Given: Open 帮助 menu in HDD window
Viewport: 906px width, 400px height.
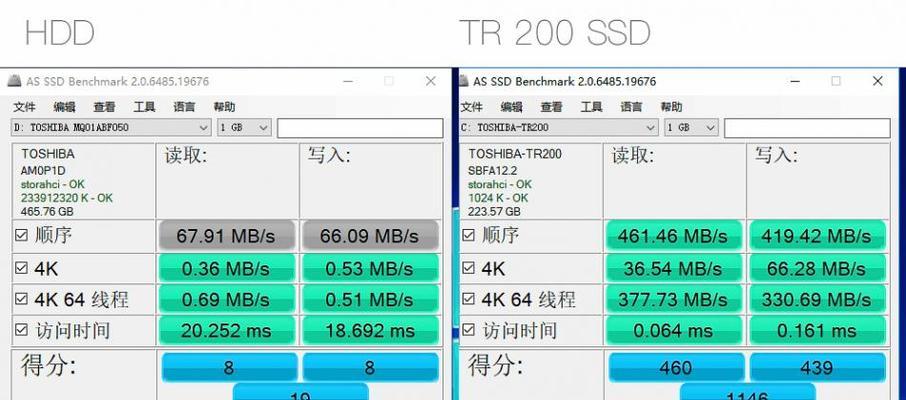Looking at the screenshot, I should (x=224, y=107).
